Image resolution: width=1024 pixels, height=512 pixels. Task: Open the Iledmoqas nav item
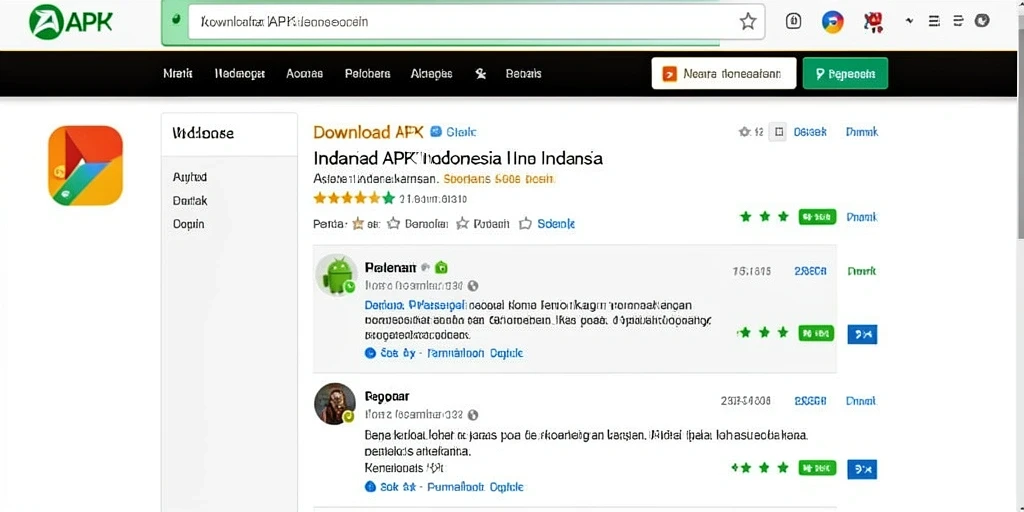pos(240,74)
